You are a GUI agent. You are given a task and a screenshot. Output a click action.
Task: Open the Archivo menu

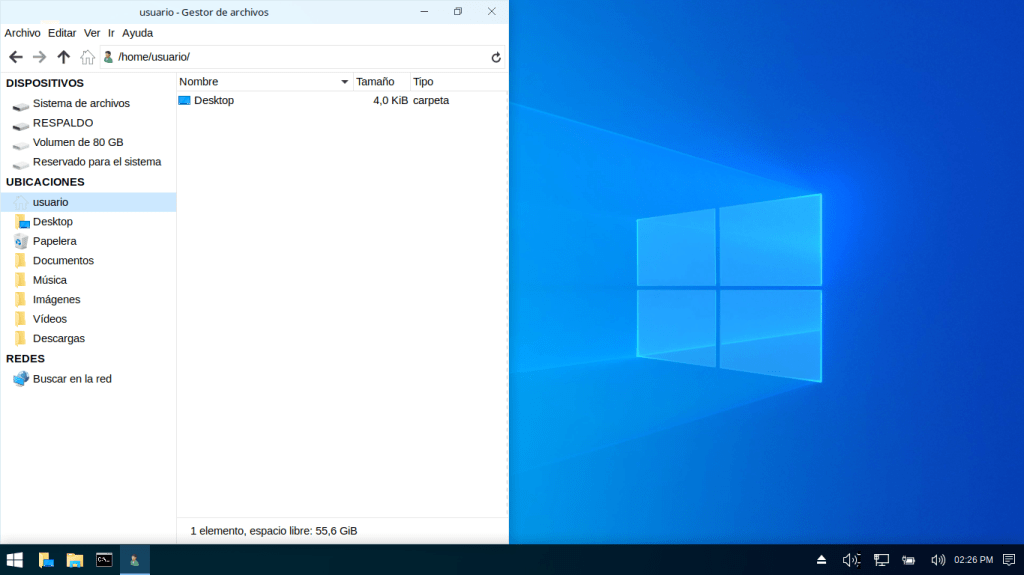tap(22, 33)
